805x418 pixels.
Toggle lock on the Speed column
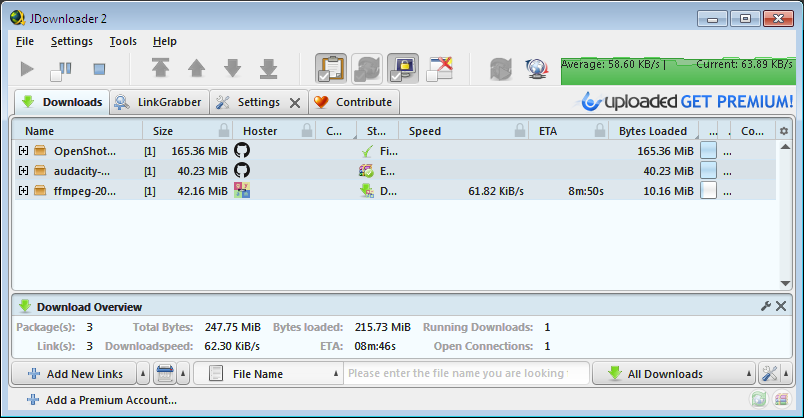point(520,130)
